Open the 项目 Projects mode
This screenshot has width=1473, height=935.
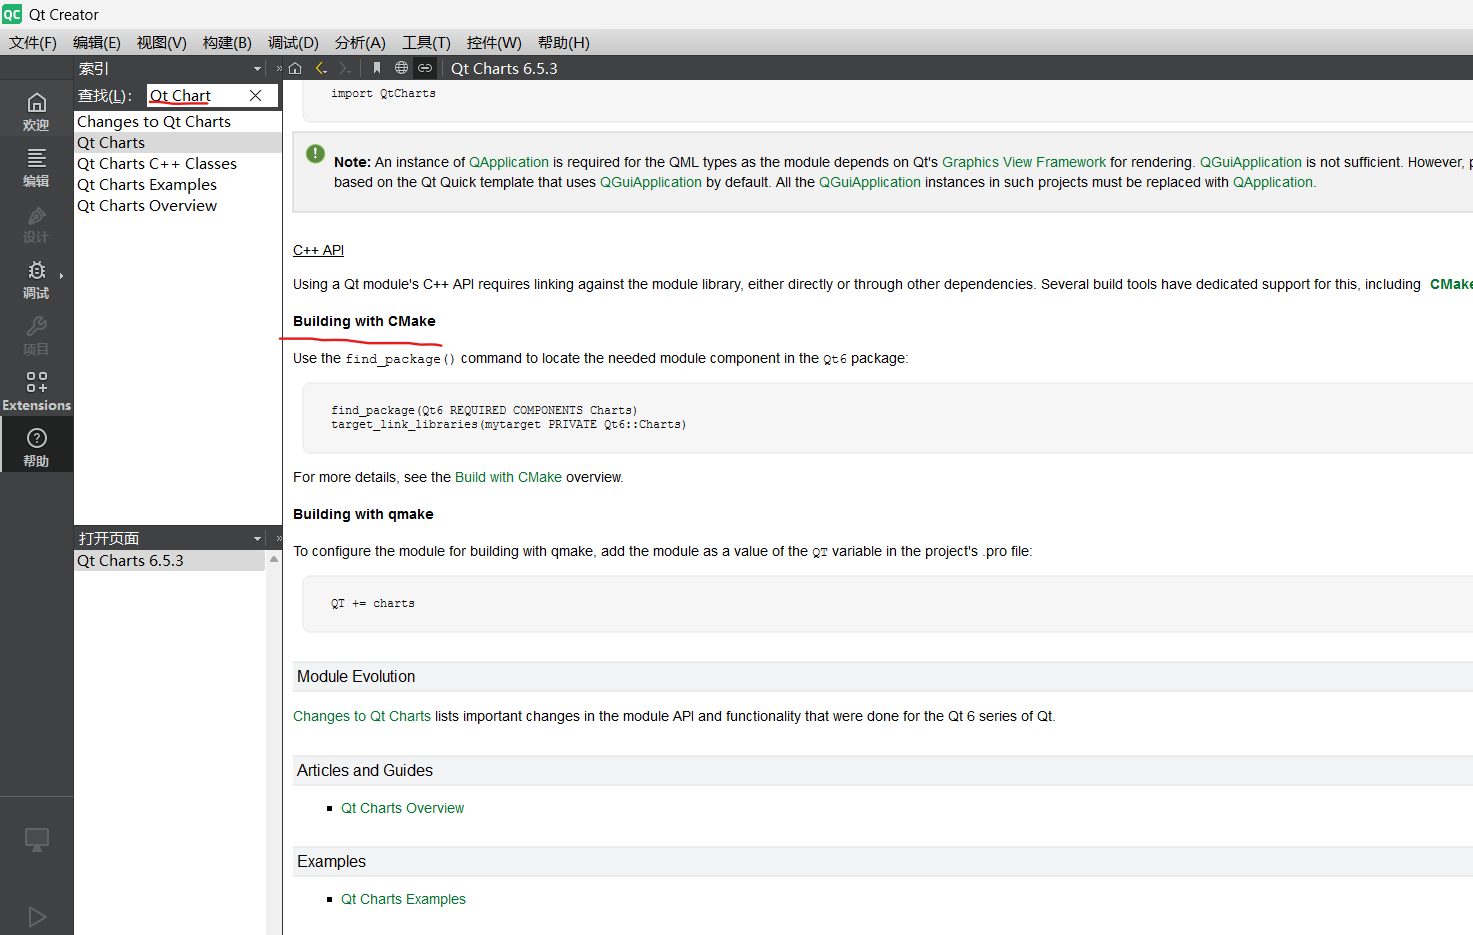coord(36,335)
